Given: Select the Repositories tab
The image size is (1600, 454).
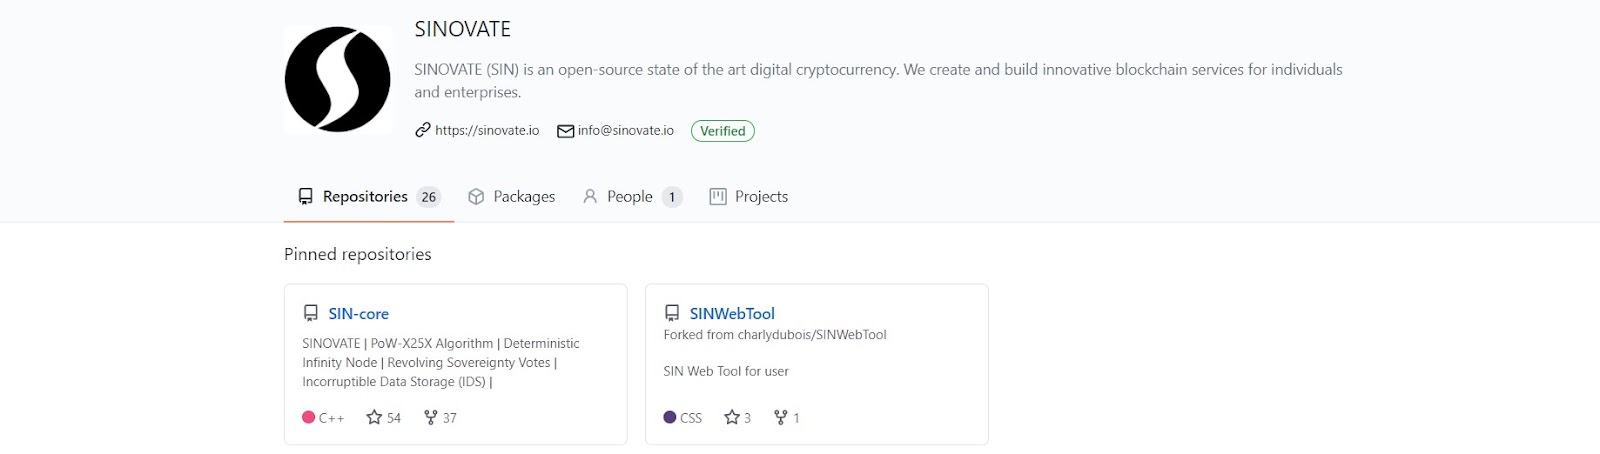Looking at the screenshot, I should click(369, 197).
